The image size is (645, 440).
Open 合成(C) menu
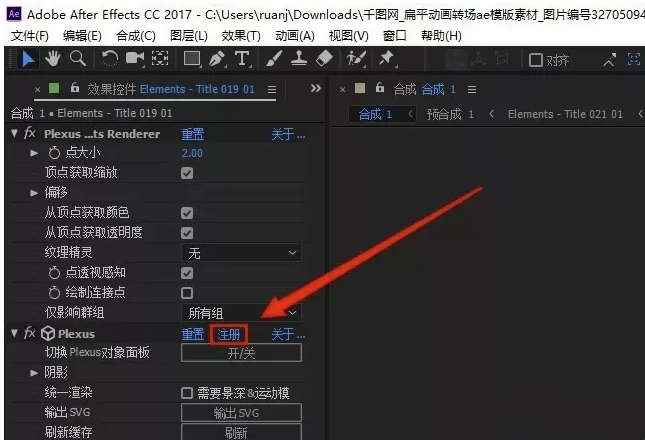coord(136,36)
